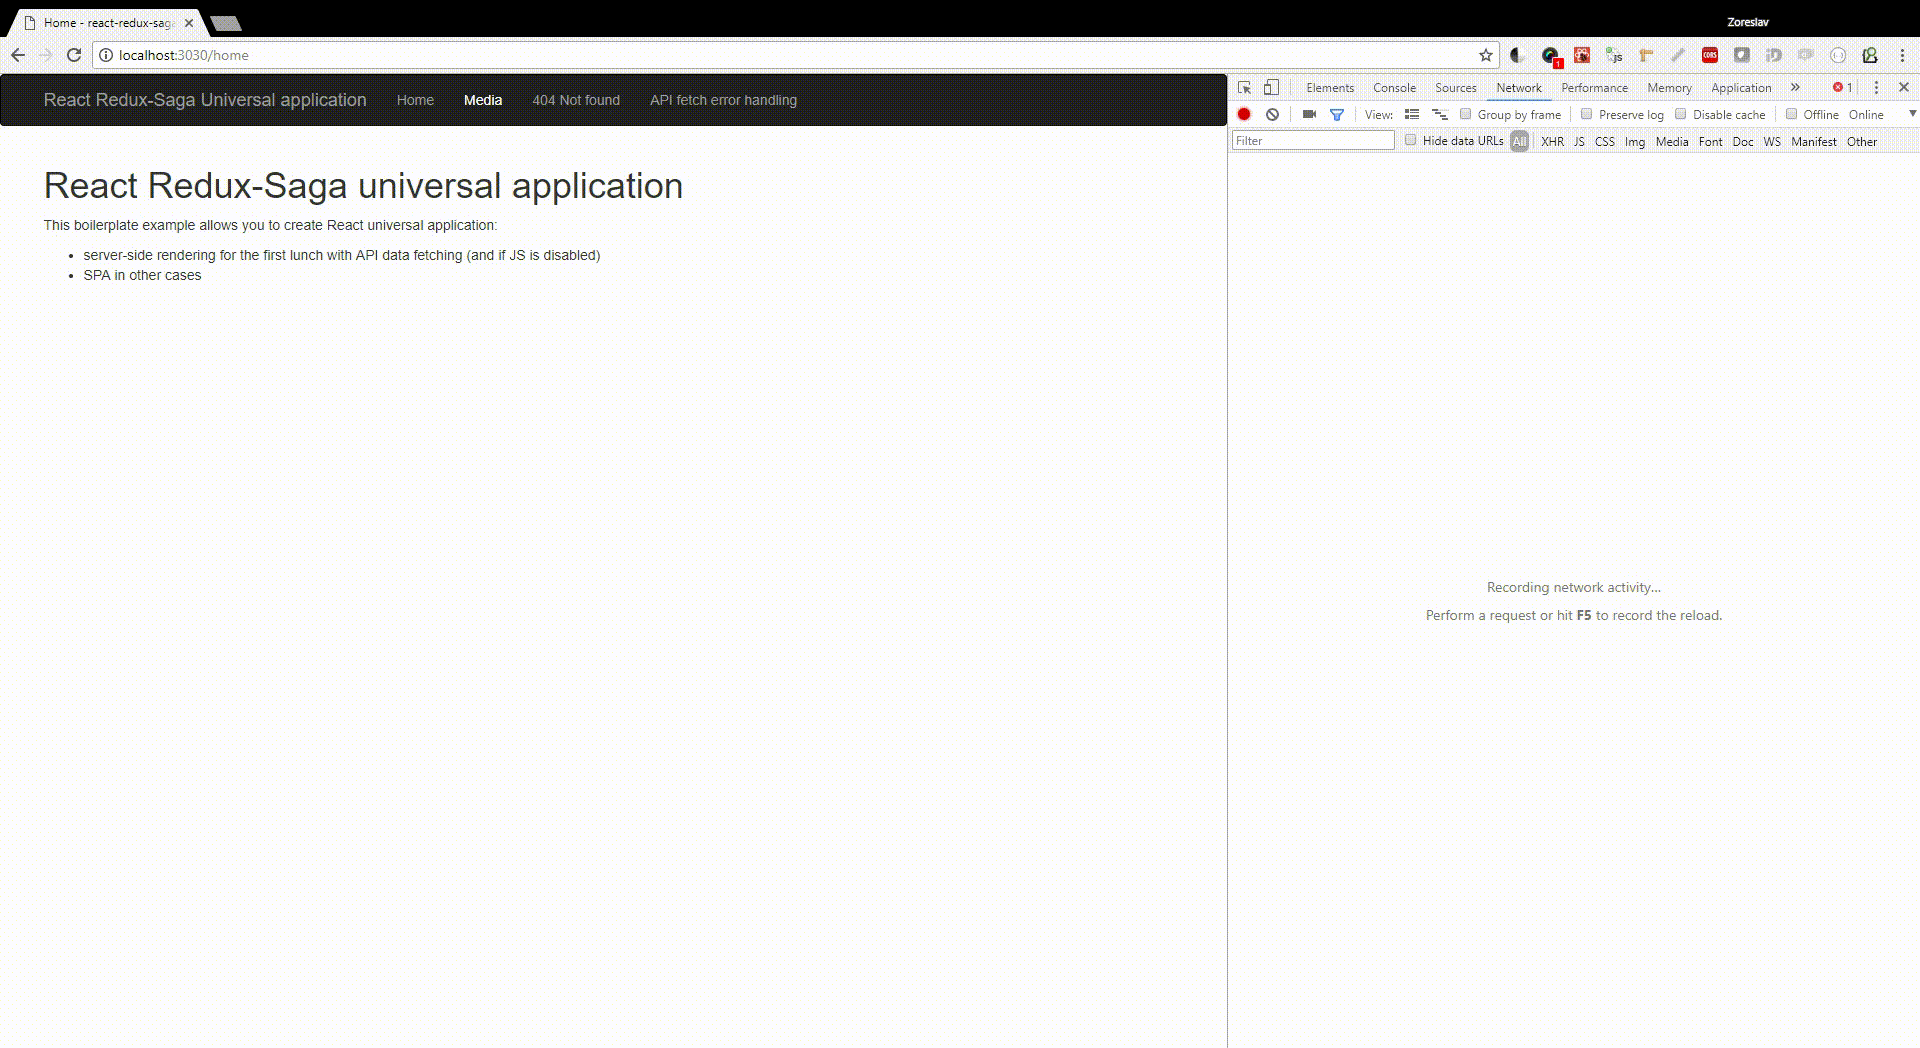Click the red paw print extension icon
Viewport: 1920px width, 1048px height.
coord(1582,55)
